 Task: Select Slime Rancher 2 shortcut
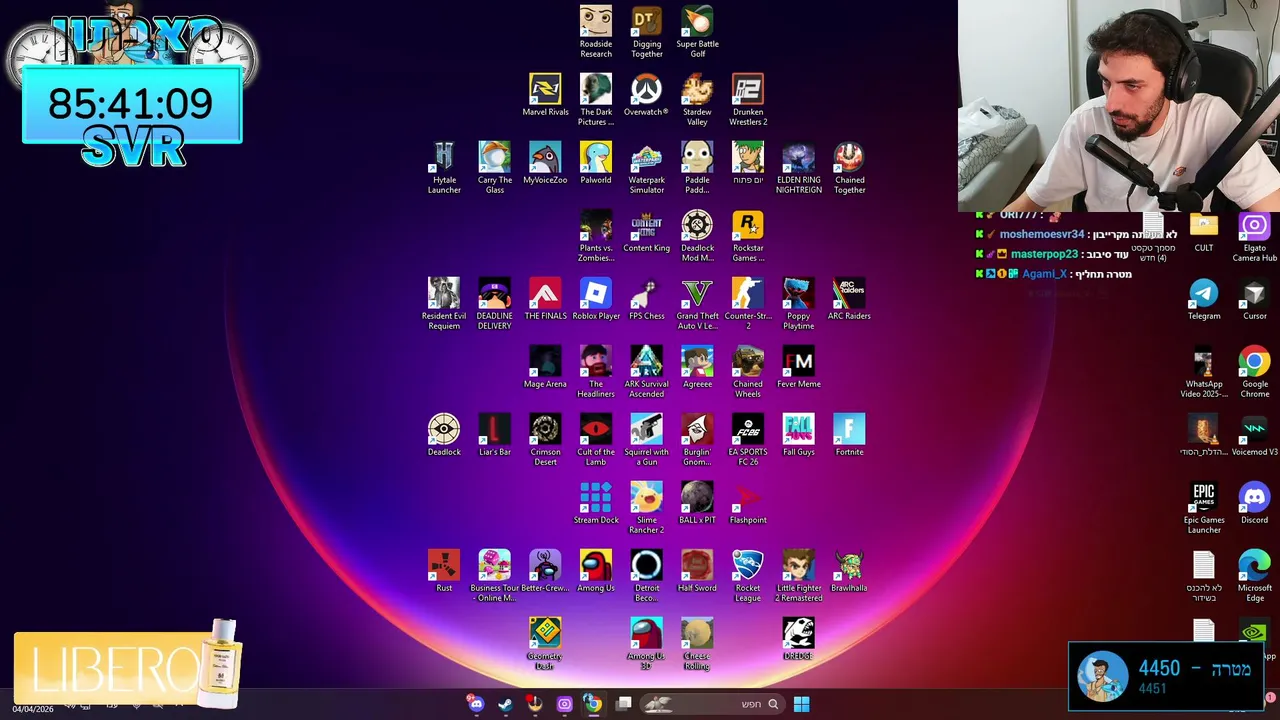[x=647, y=508]
